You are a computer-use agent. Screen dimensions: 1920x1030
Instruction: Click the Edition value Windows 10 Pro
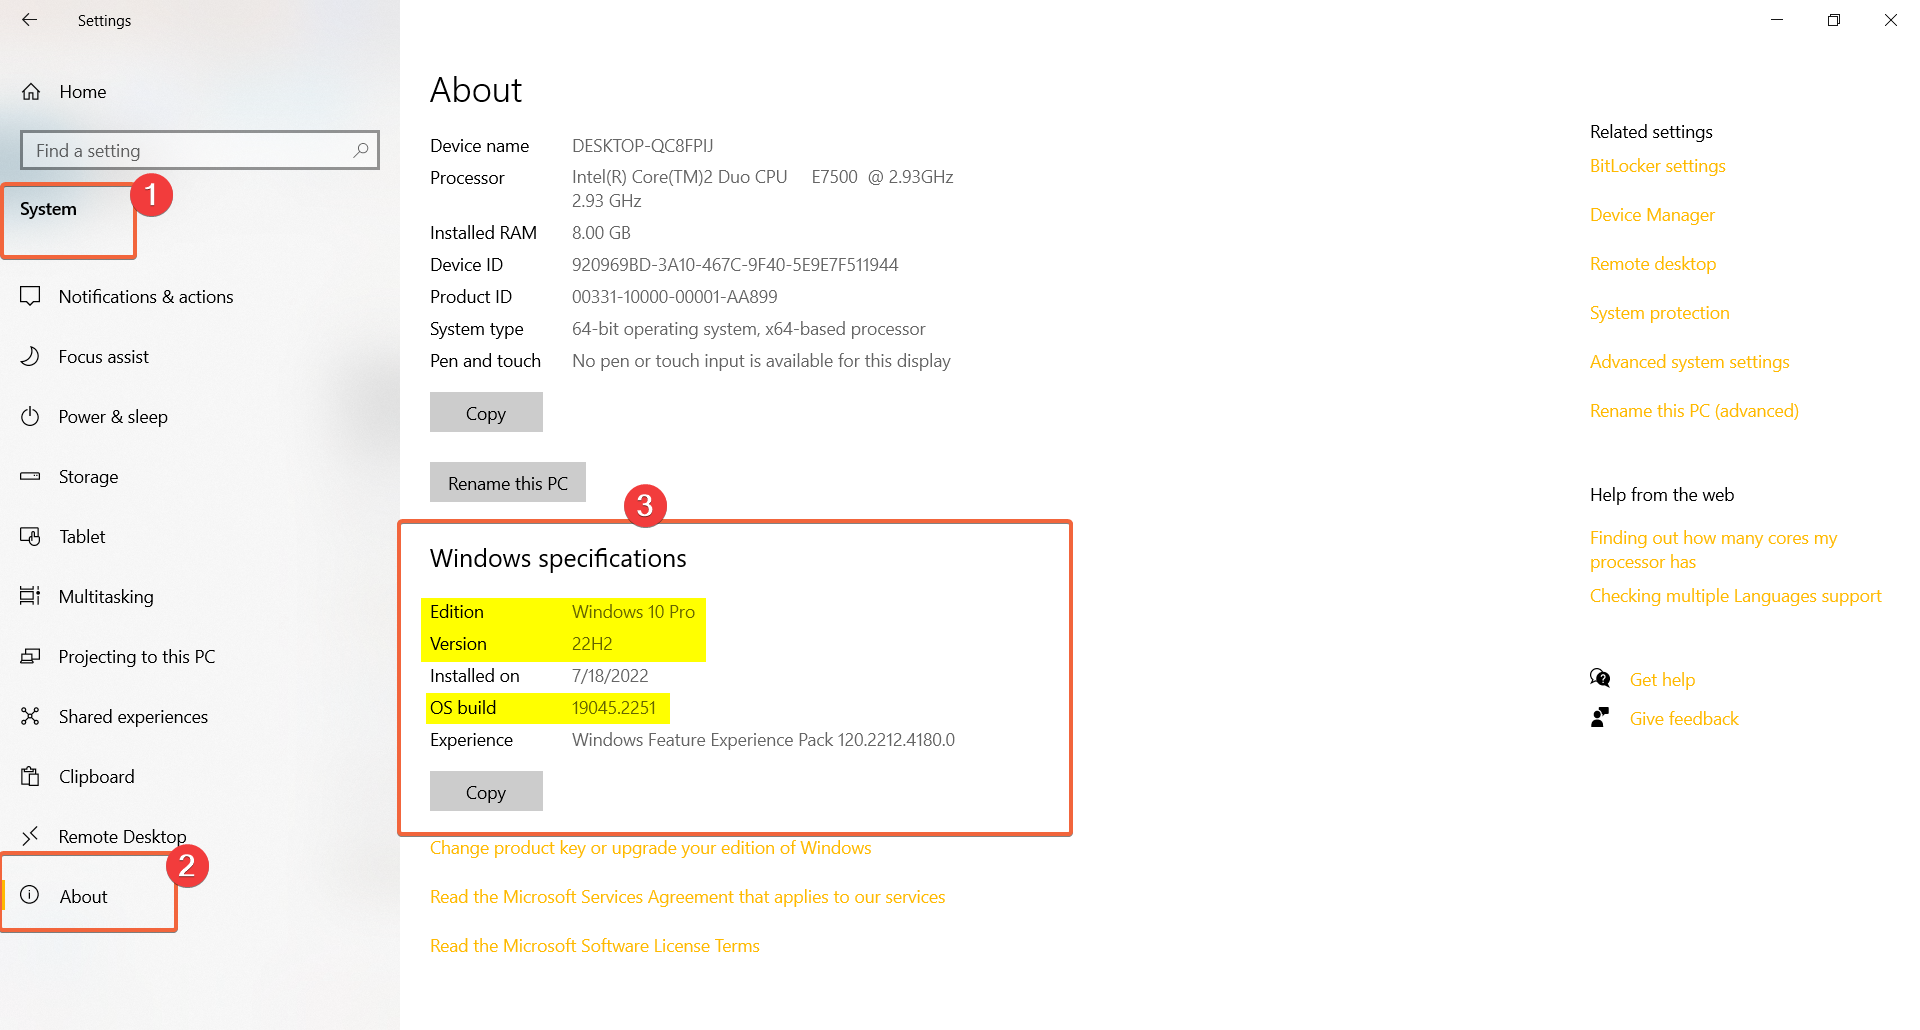click(x=633, y=612)
